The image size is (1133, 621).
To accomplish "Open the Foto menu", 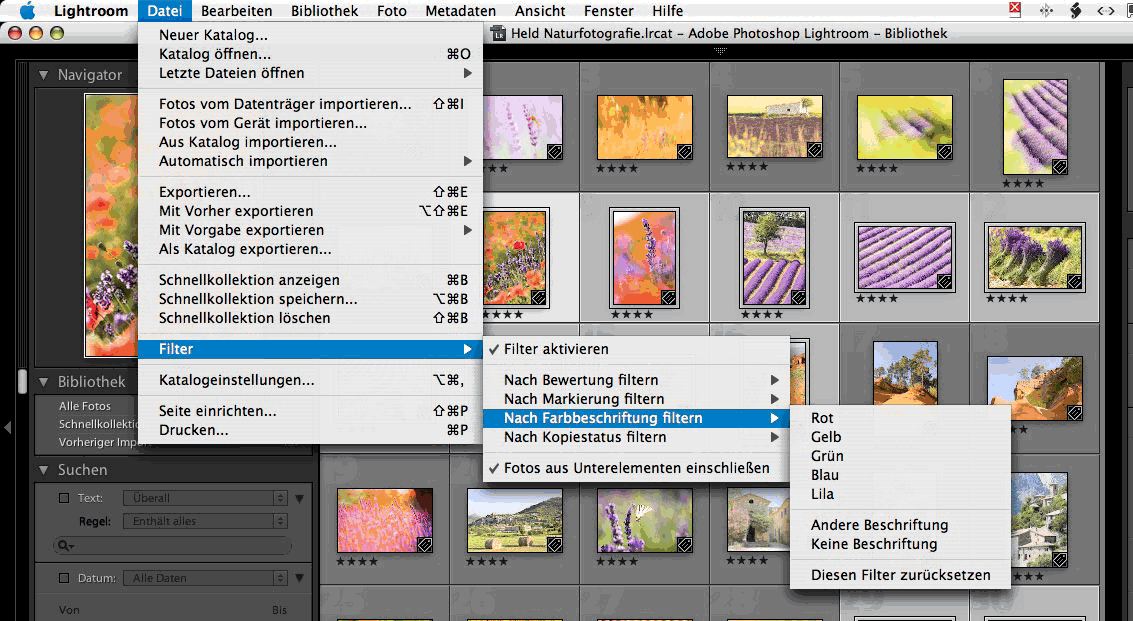I will 392,11.
